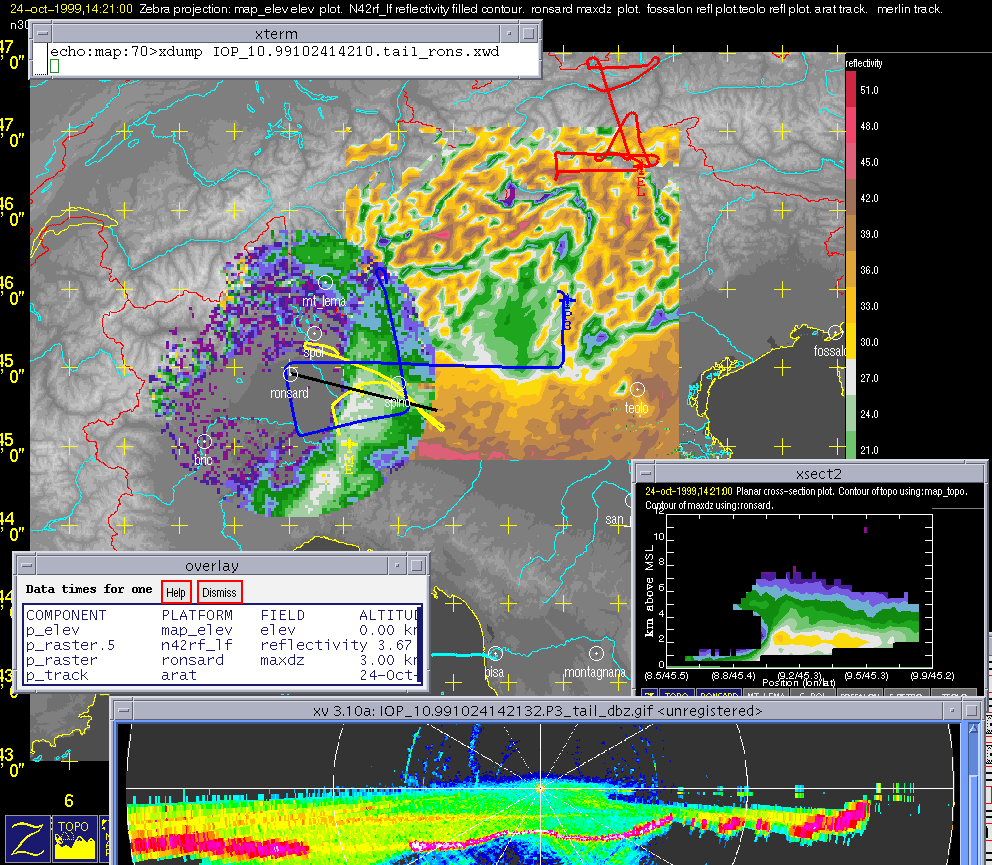The image size is (992, 865).
Task: Click the xsect2 window menu button
Action: point(644,473)
